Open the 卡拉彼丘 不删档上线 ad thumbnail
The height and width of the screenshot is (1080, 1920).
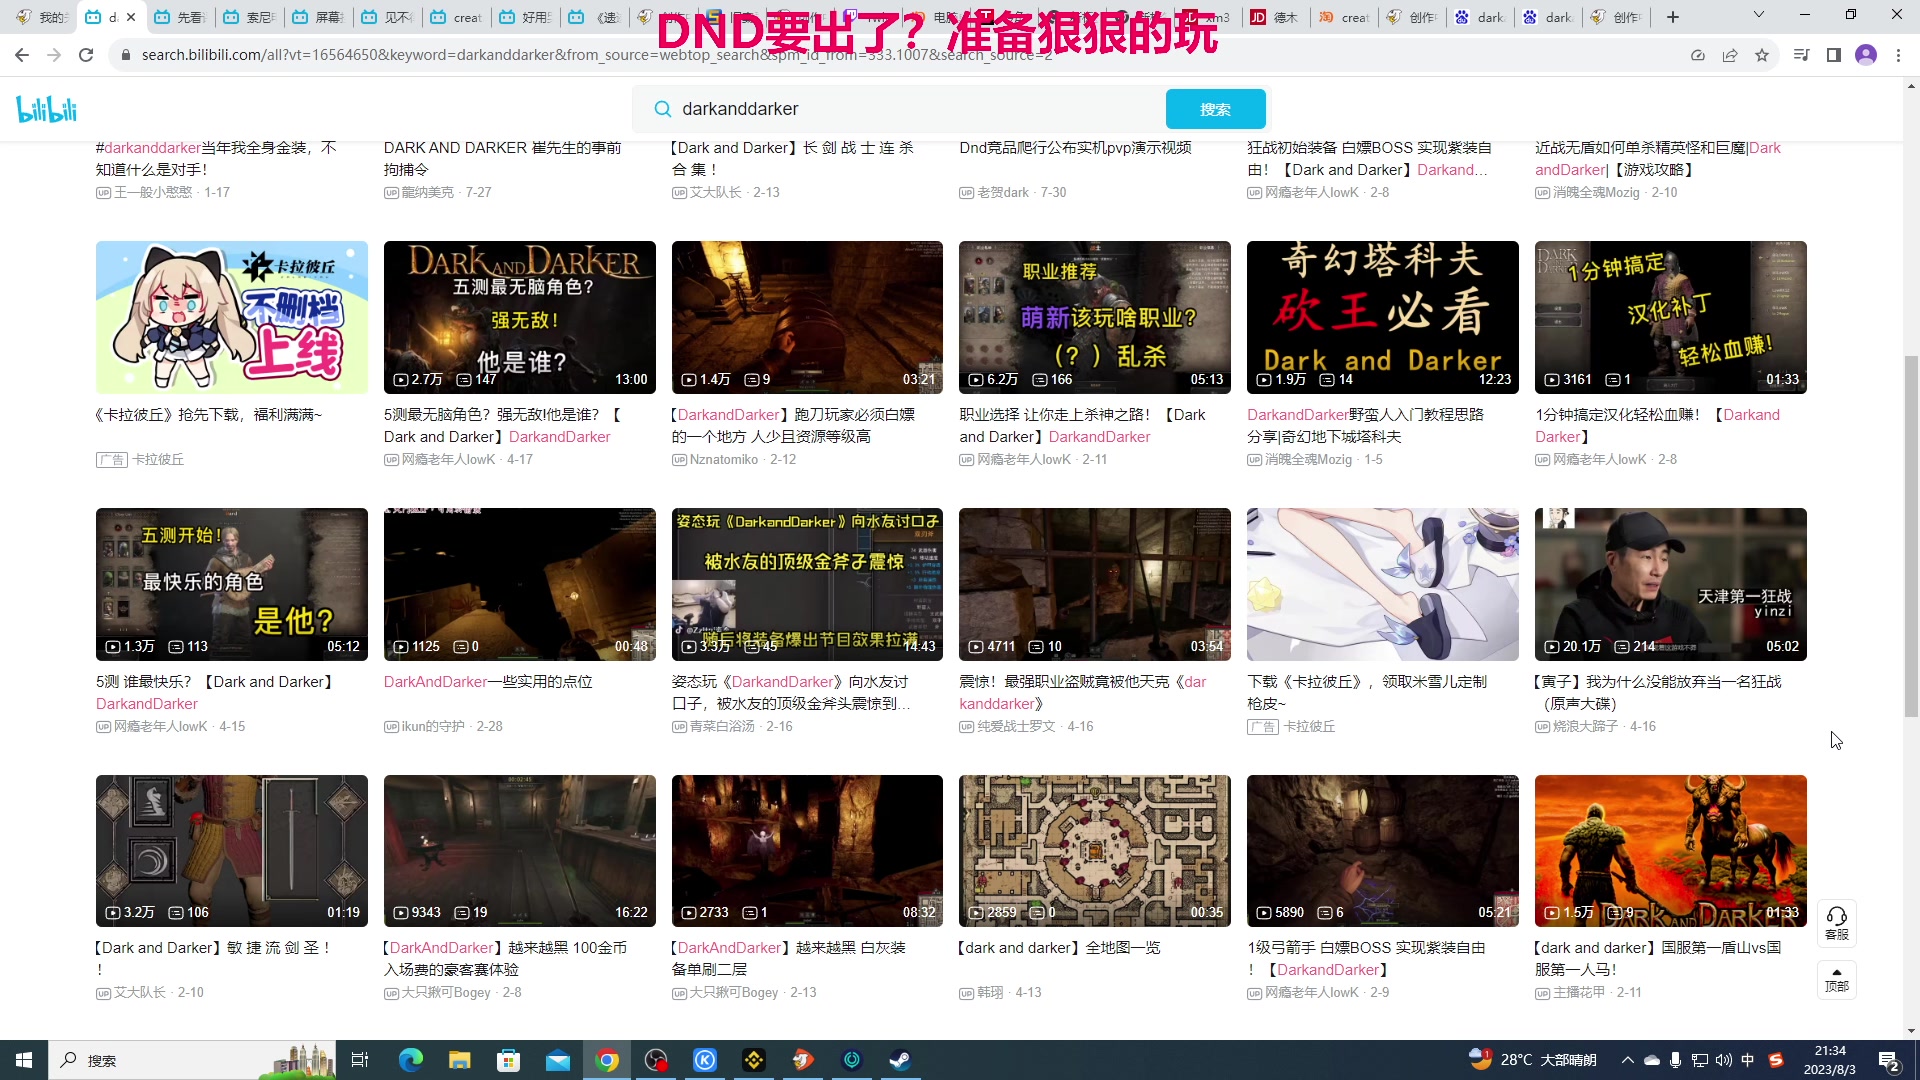pyautogui.click(x=232, y=317)
